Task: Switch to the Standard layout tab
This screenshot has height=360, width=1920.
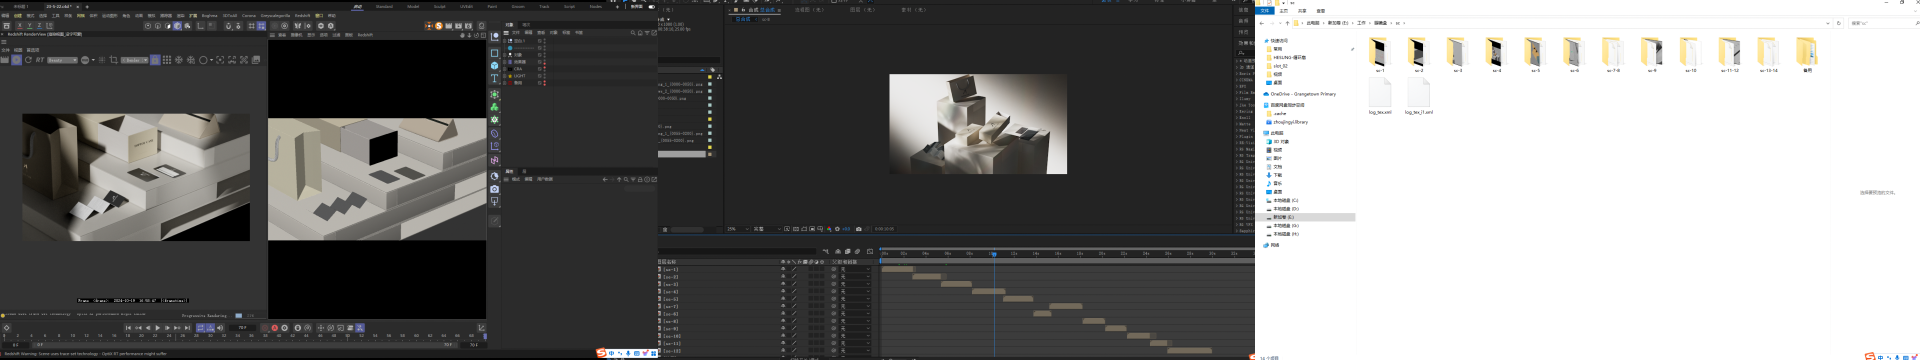Action: click(384, 6)
